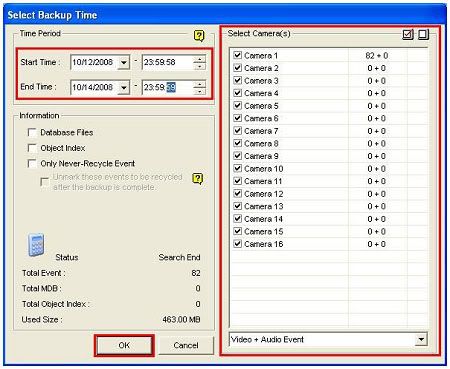Click the Total Event value 82
450x369 pixels.
196,273
